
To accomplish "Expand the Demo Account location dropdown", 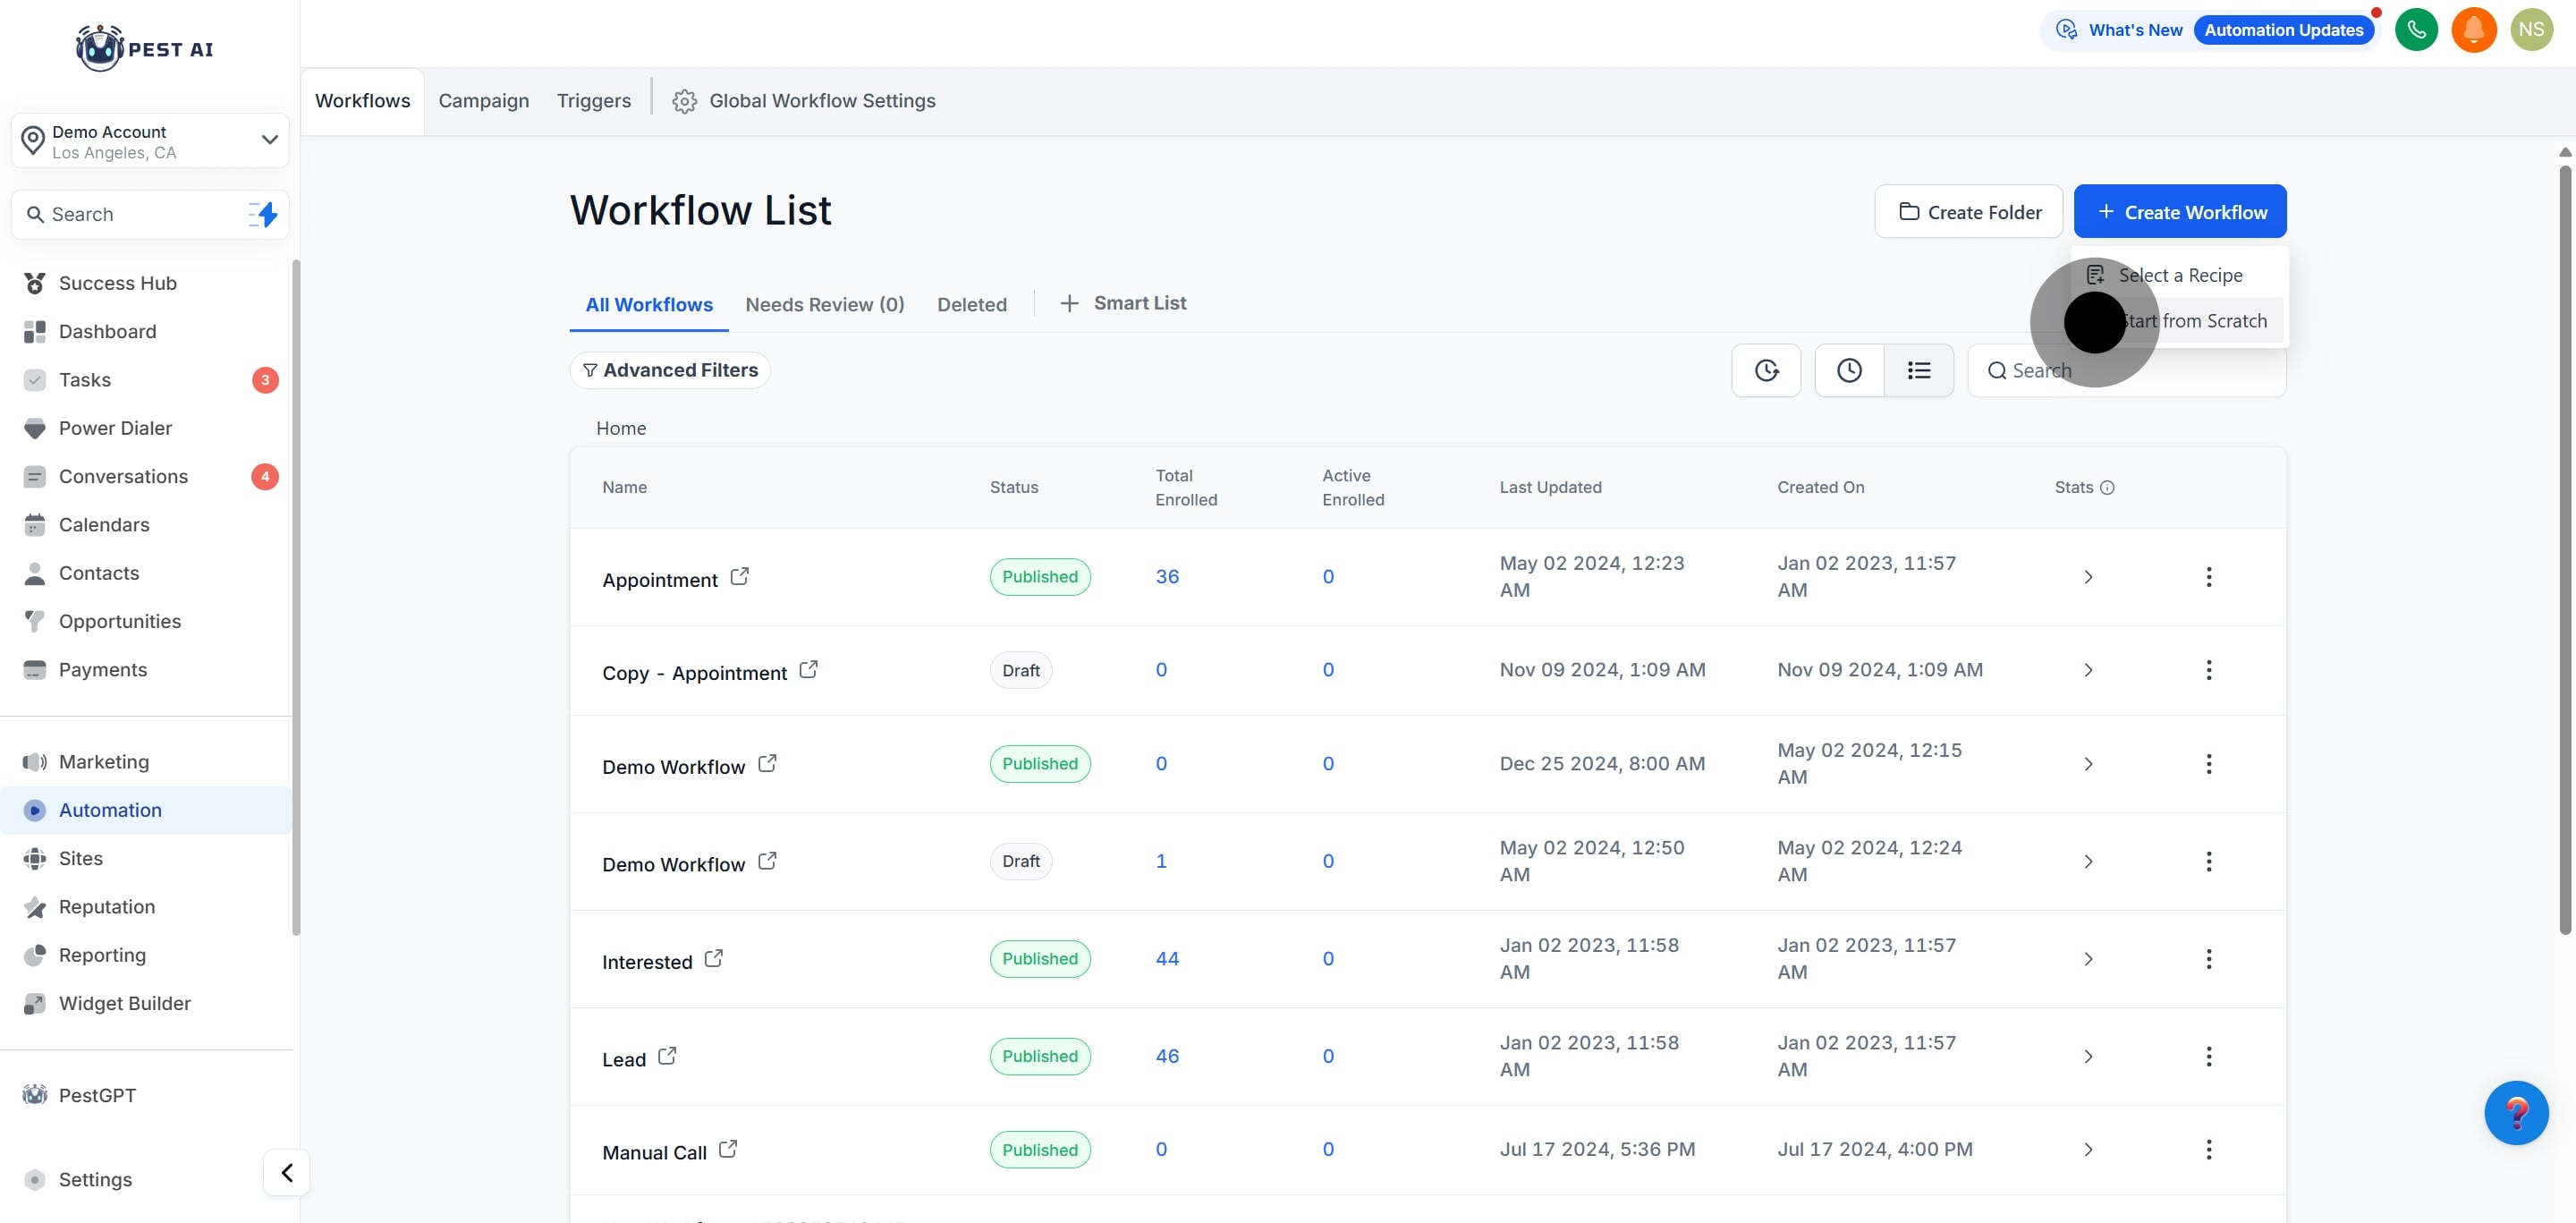I will (269, 140).
